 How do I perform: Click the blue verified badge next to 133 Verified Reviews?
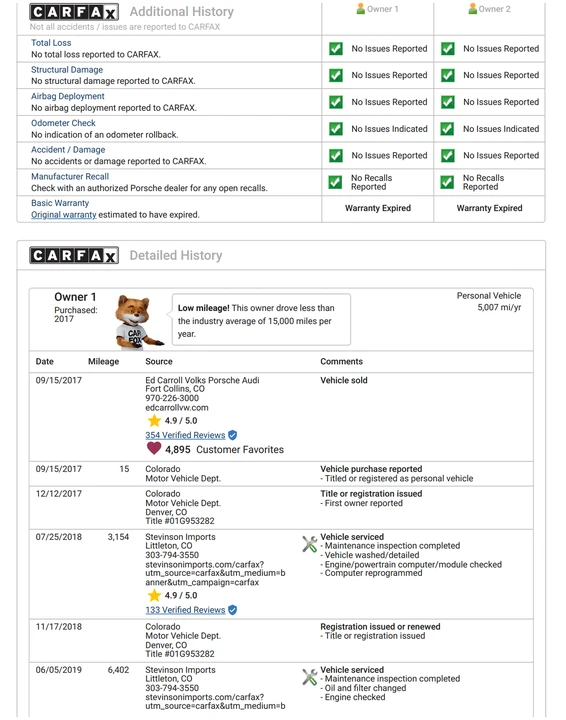(233, 610)
